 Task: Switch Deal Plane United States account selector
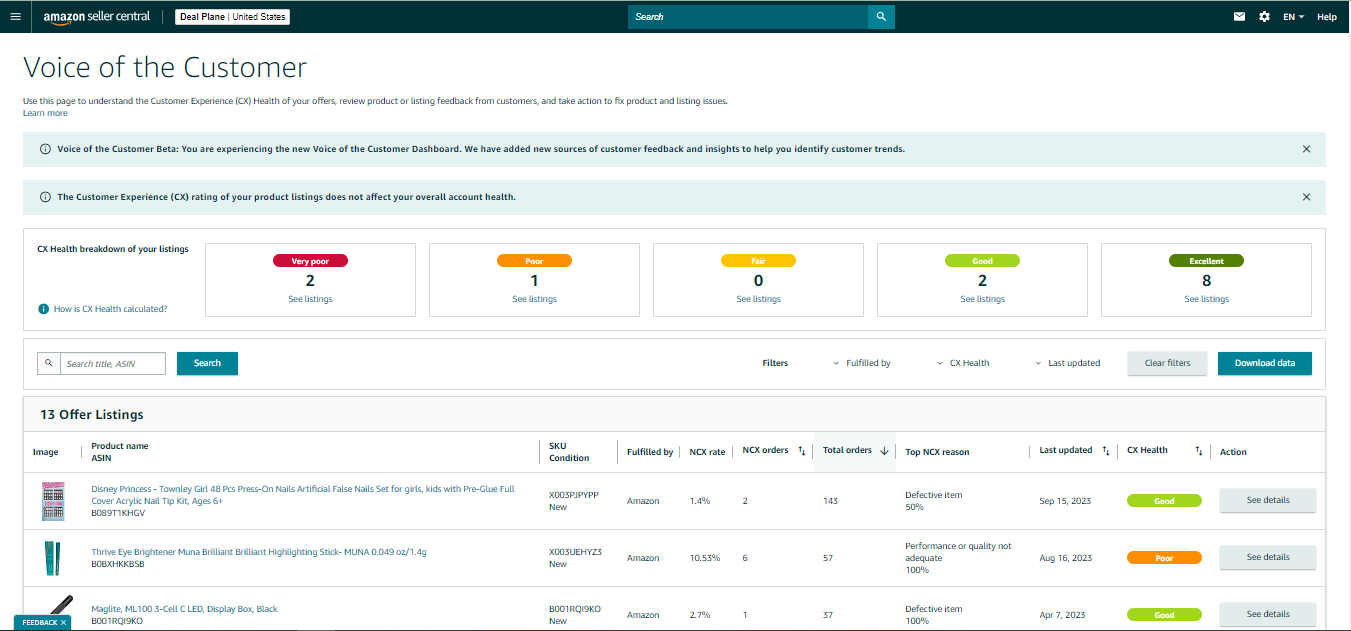[x=232, y=17]
